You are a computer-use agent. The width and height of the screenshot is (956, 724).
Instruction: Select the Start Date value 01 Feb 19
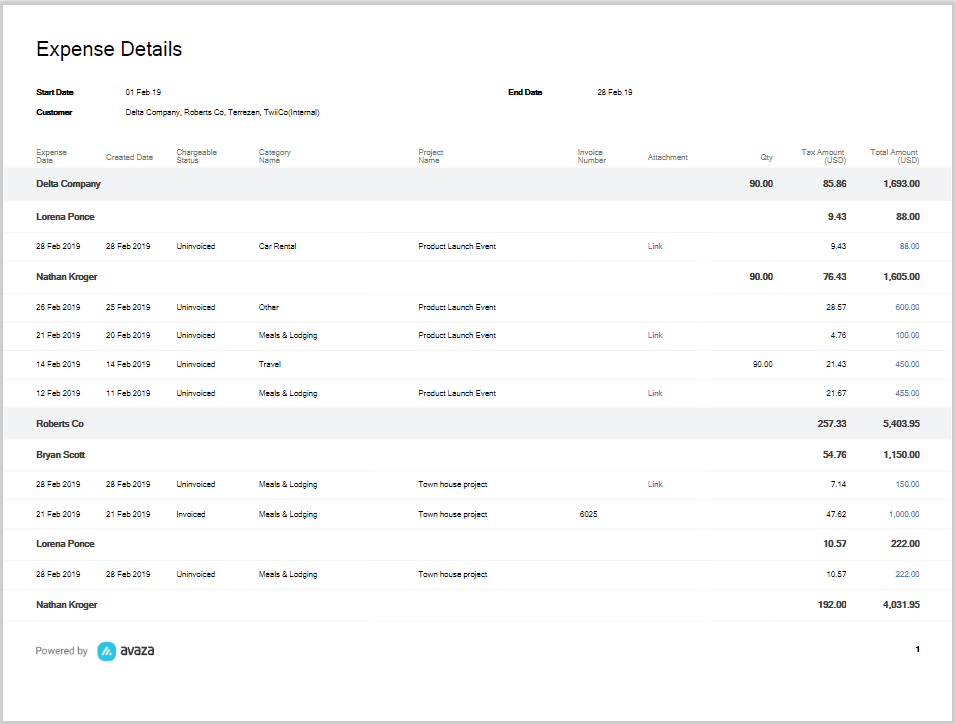tap(143, 92)
